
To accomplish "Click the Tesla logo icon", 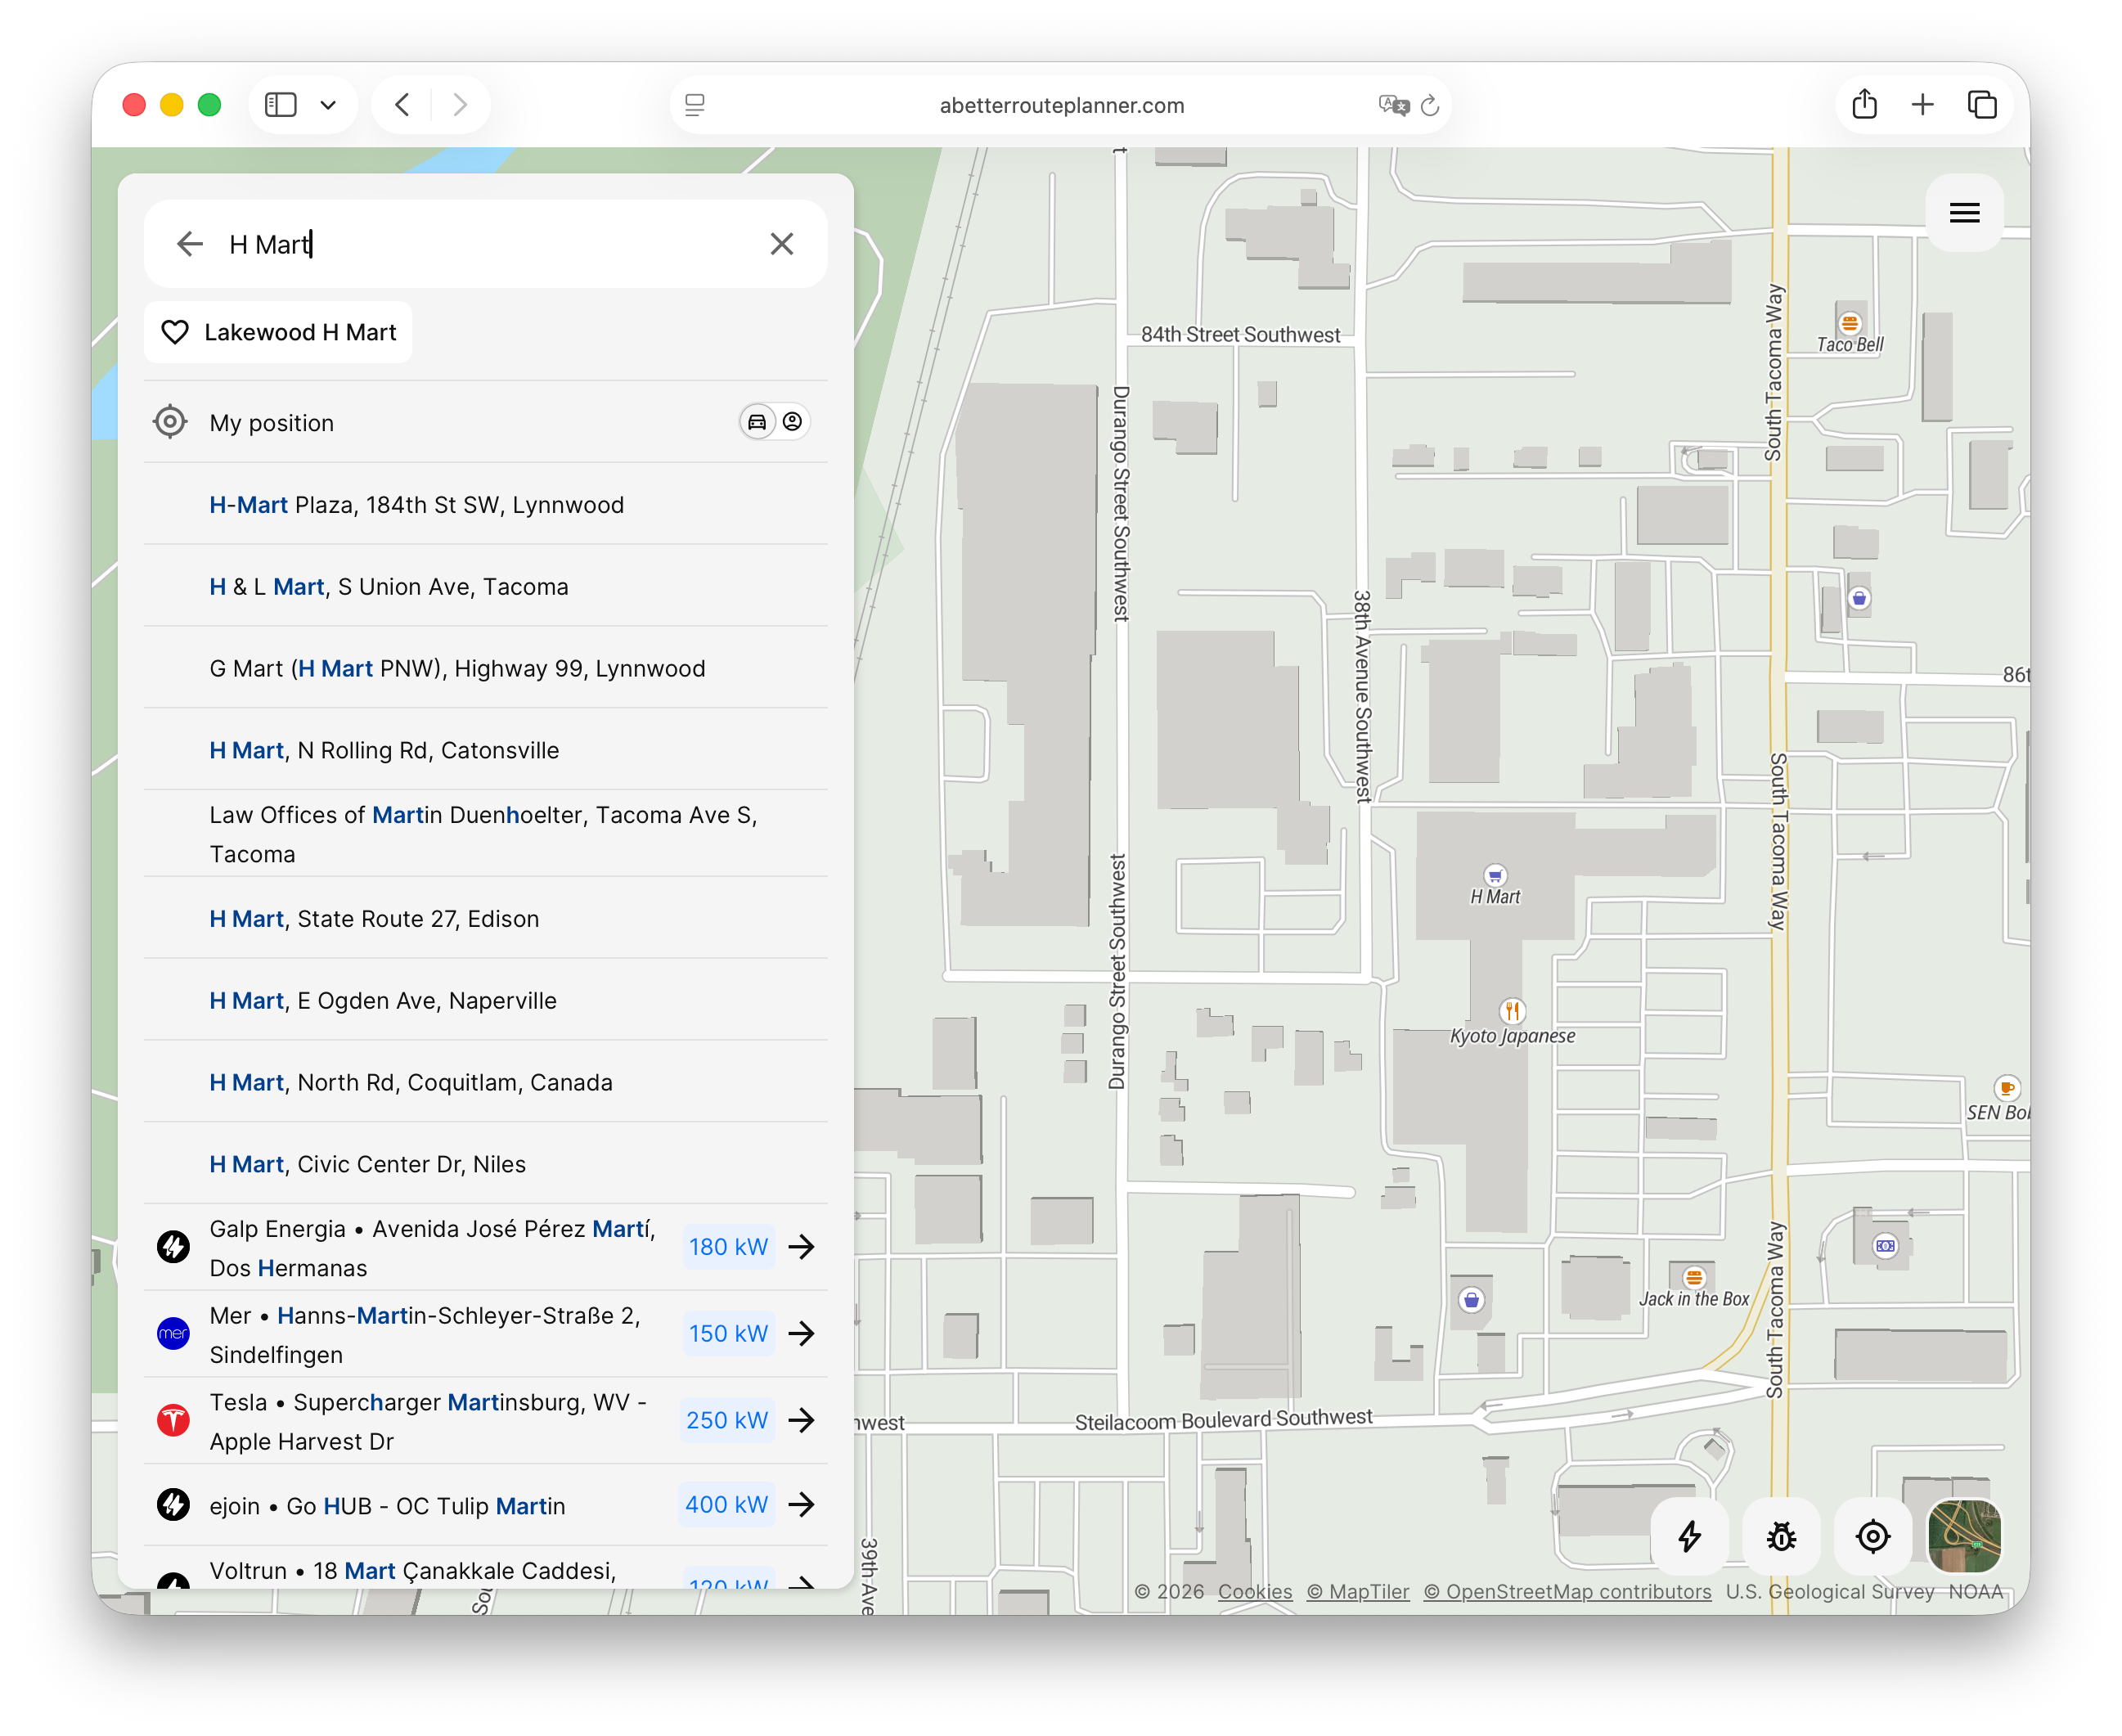I will point(174,1421).
